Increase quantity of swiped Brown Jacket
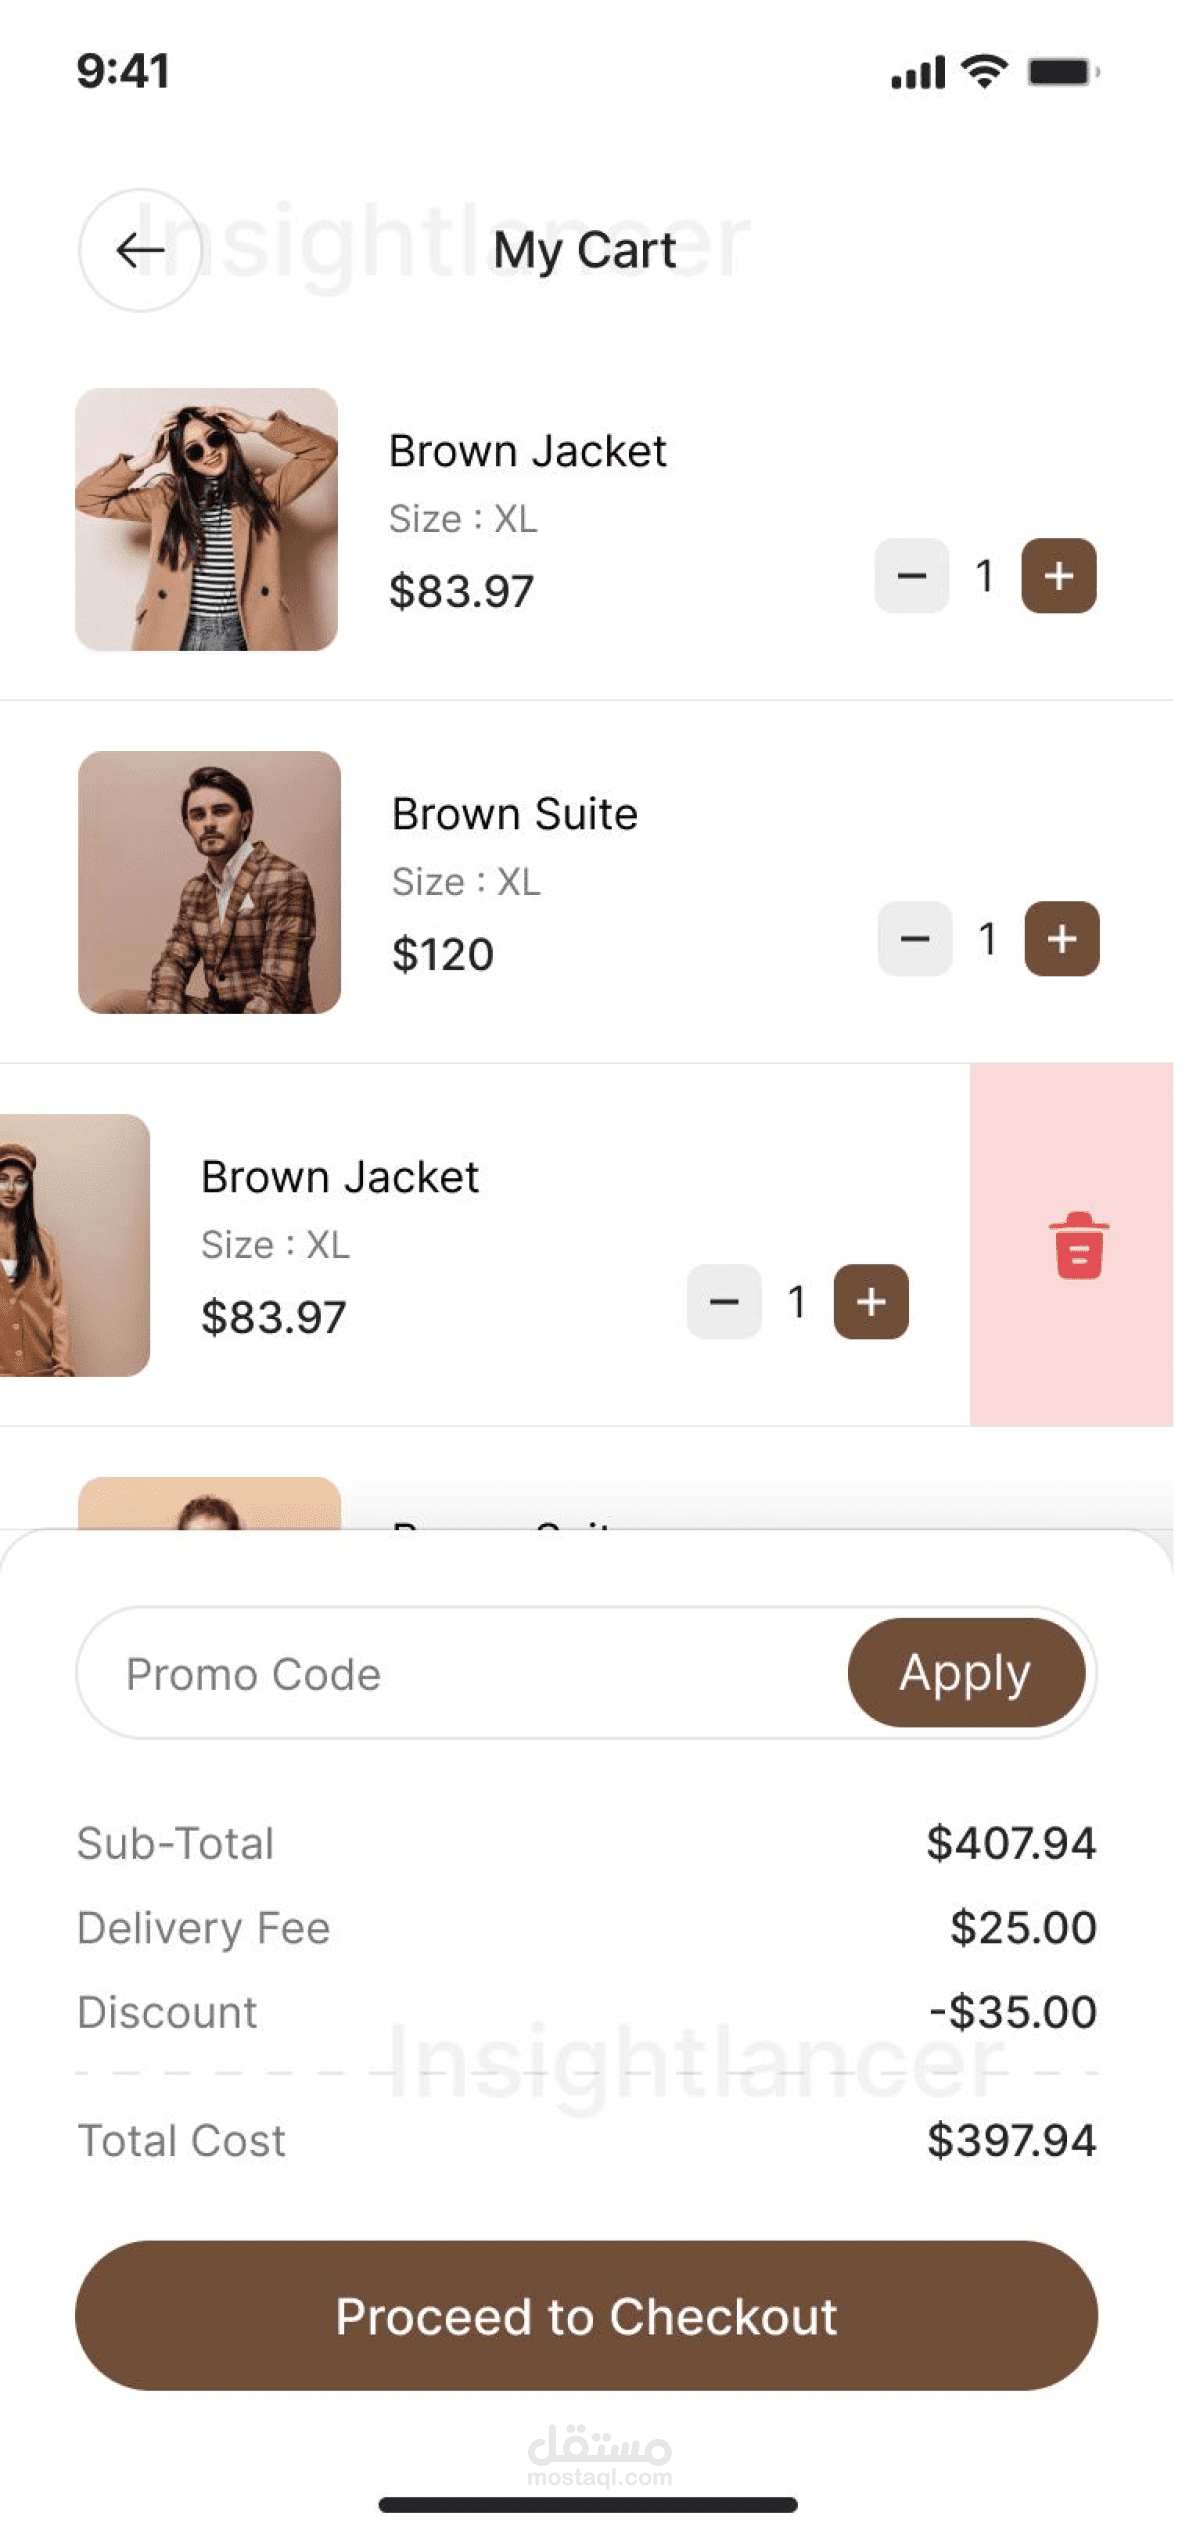Screen dimensions: 1200x2541 [x=871, y=1302]
